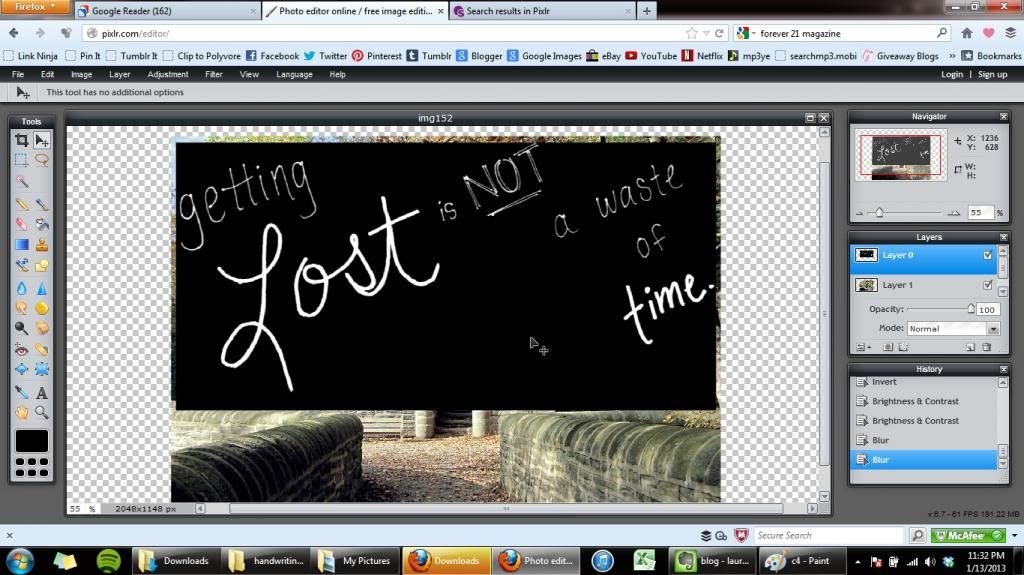Select the rectangular Marquee tool
Viewport: 1024px width, 575px height.
(x=22, y=160)
